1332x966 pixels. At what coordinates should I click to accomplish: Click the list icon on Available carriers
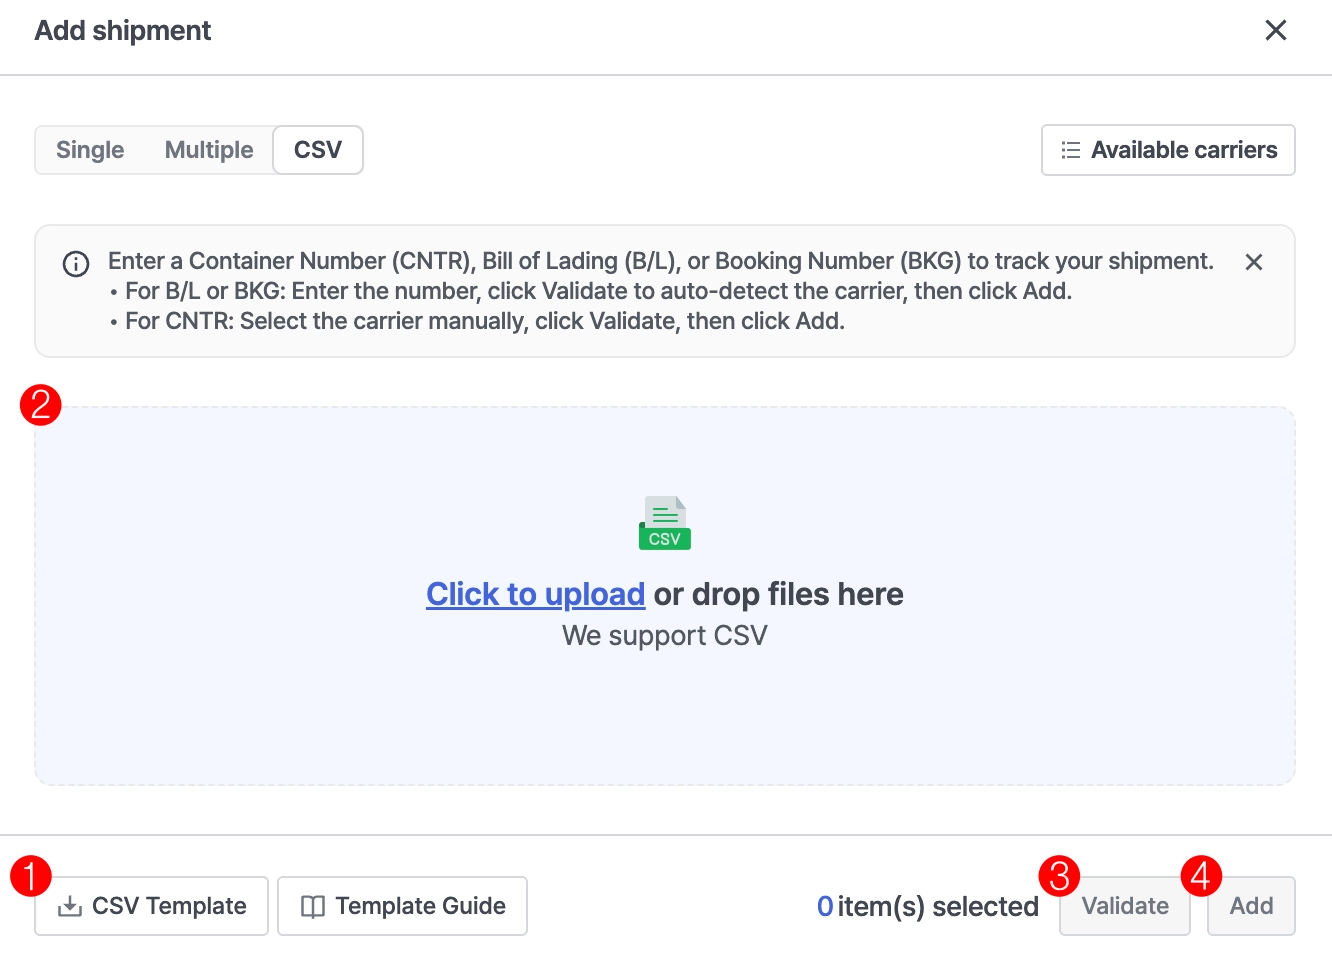coord(1071,150)
